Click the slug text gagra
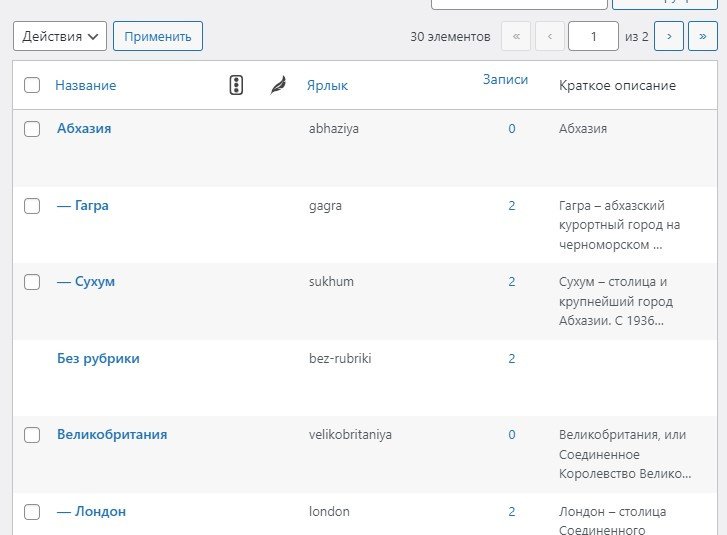The width and height of the screenshot is (727, 535). click(325, 206)
